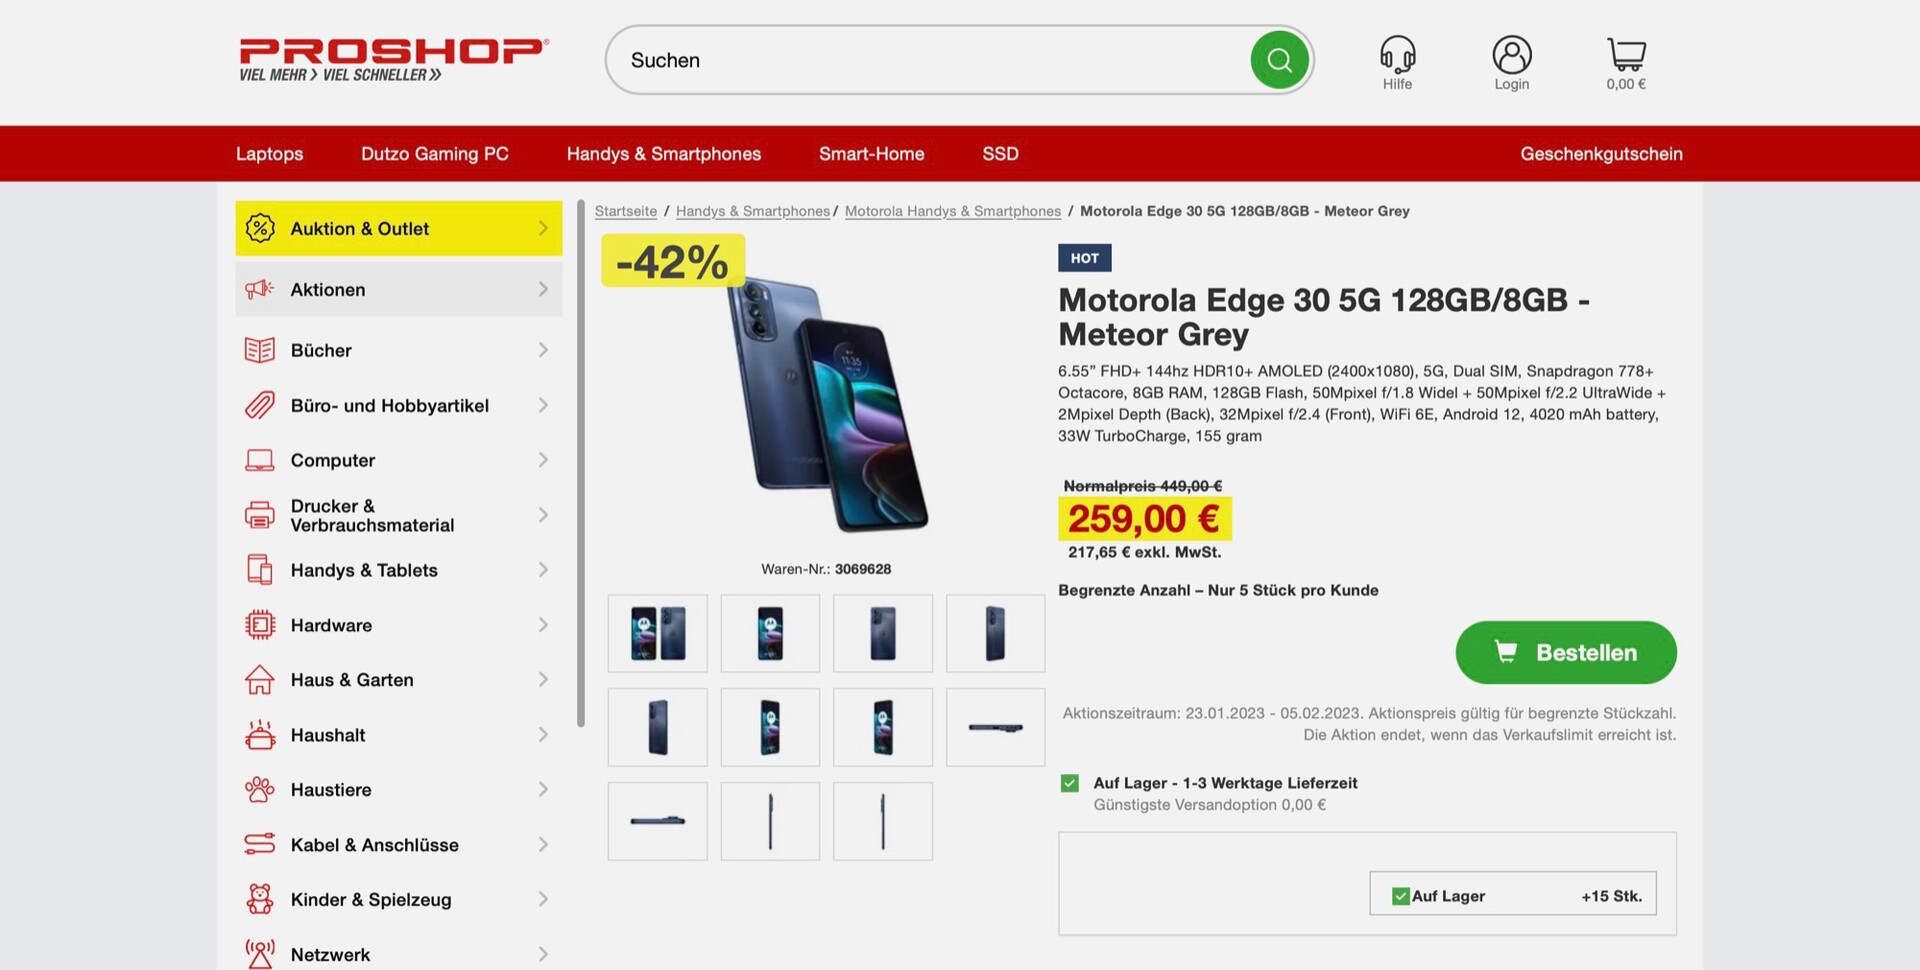Click the Haustiere paw icon
This screenshot has width=1920, height=970.
(x=260, y=789)
